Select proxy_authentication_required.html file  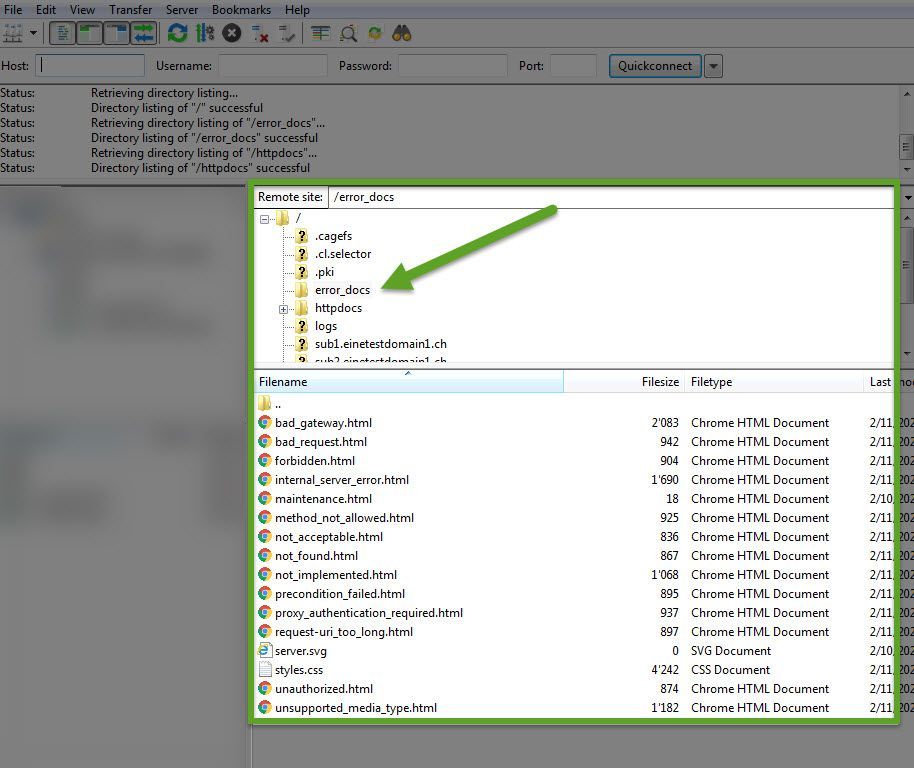click(x=368, y=613)
